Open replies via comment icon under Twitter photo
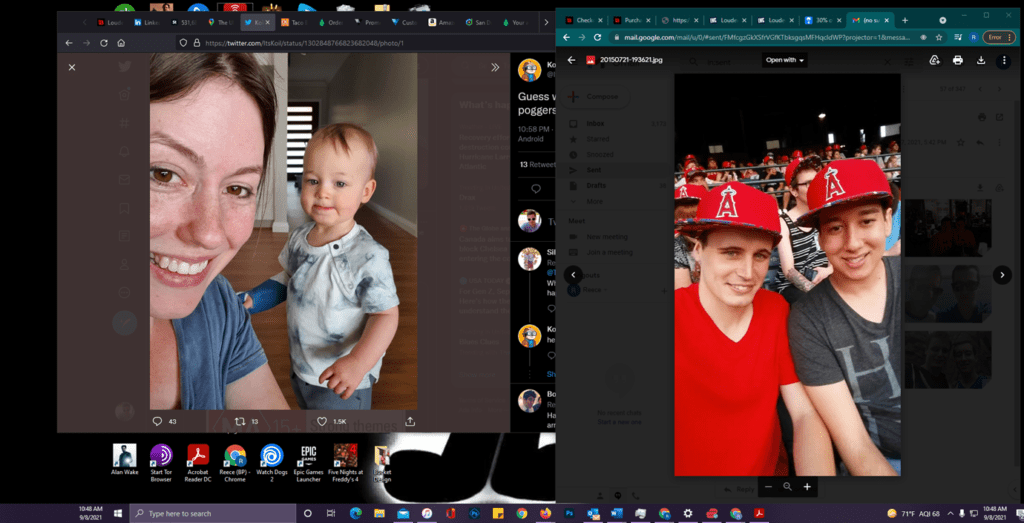 click(x=157, y=421)
